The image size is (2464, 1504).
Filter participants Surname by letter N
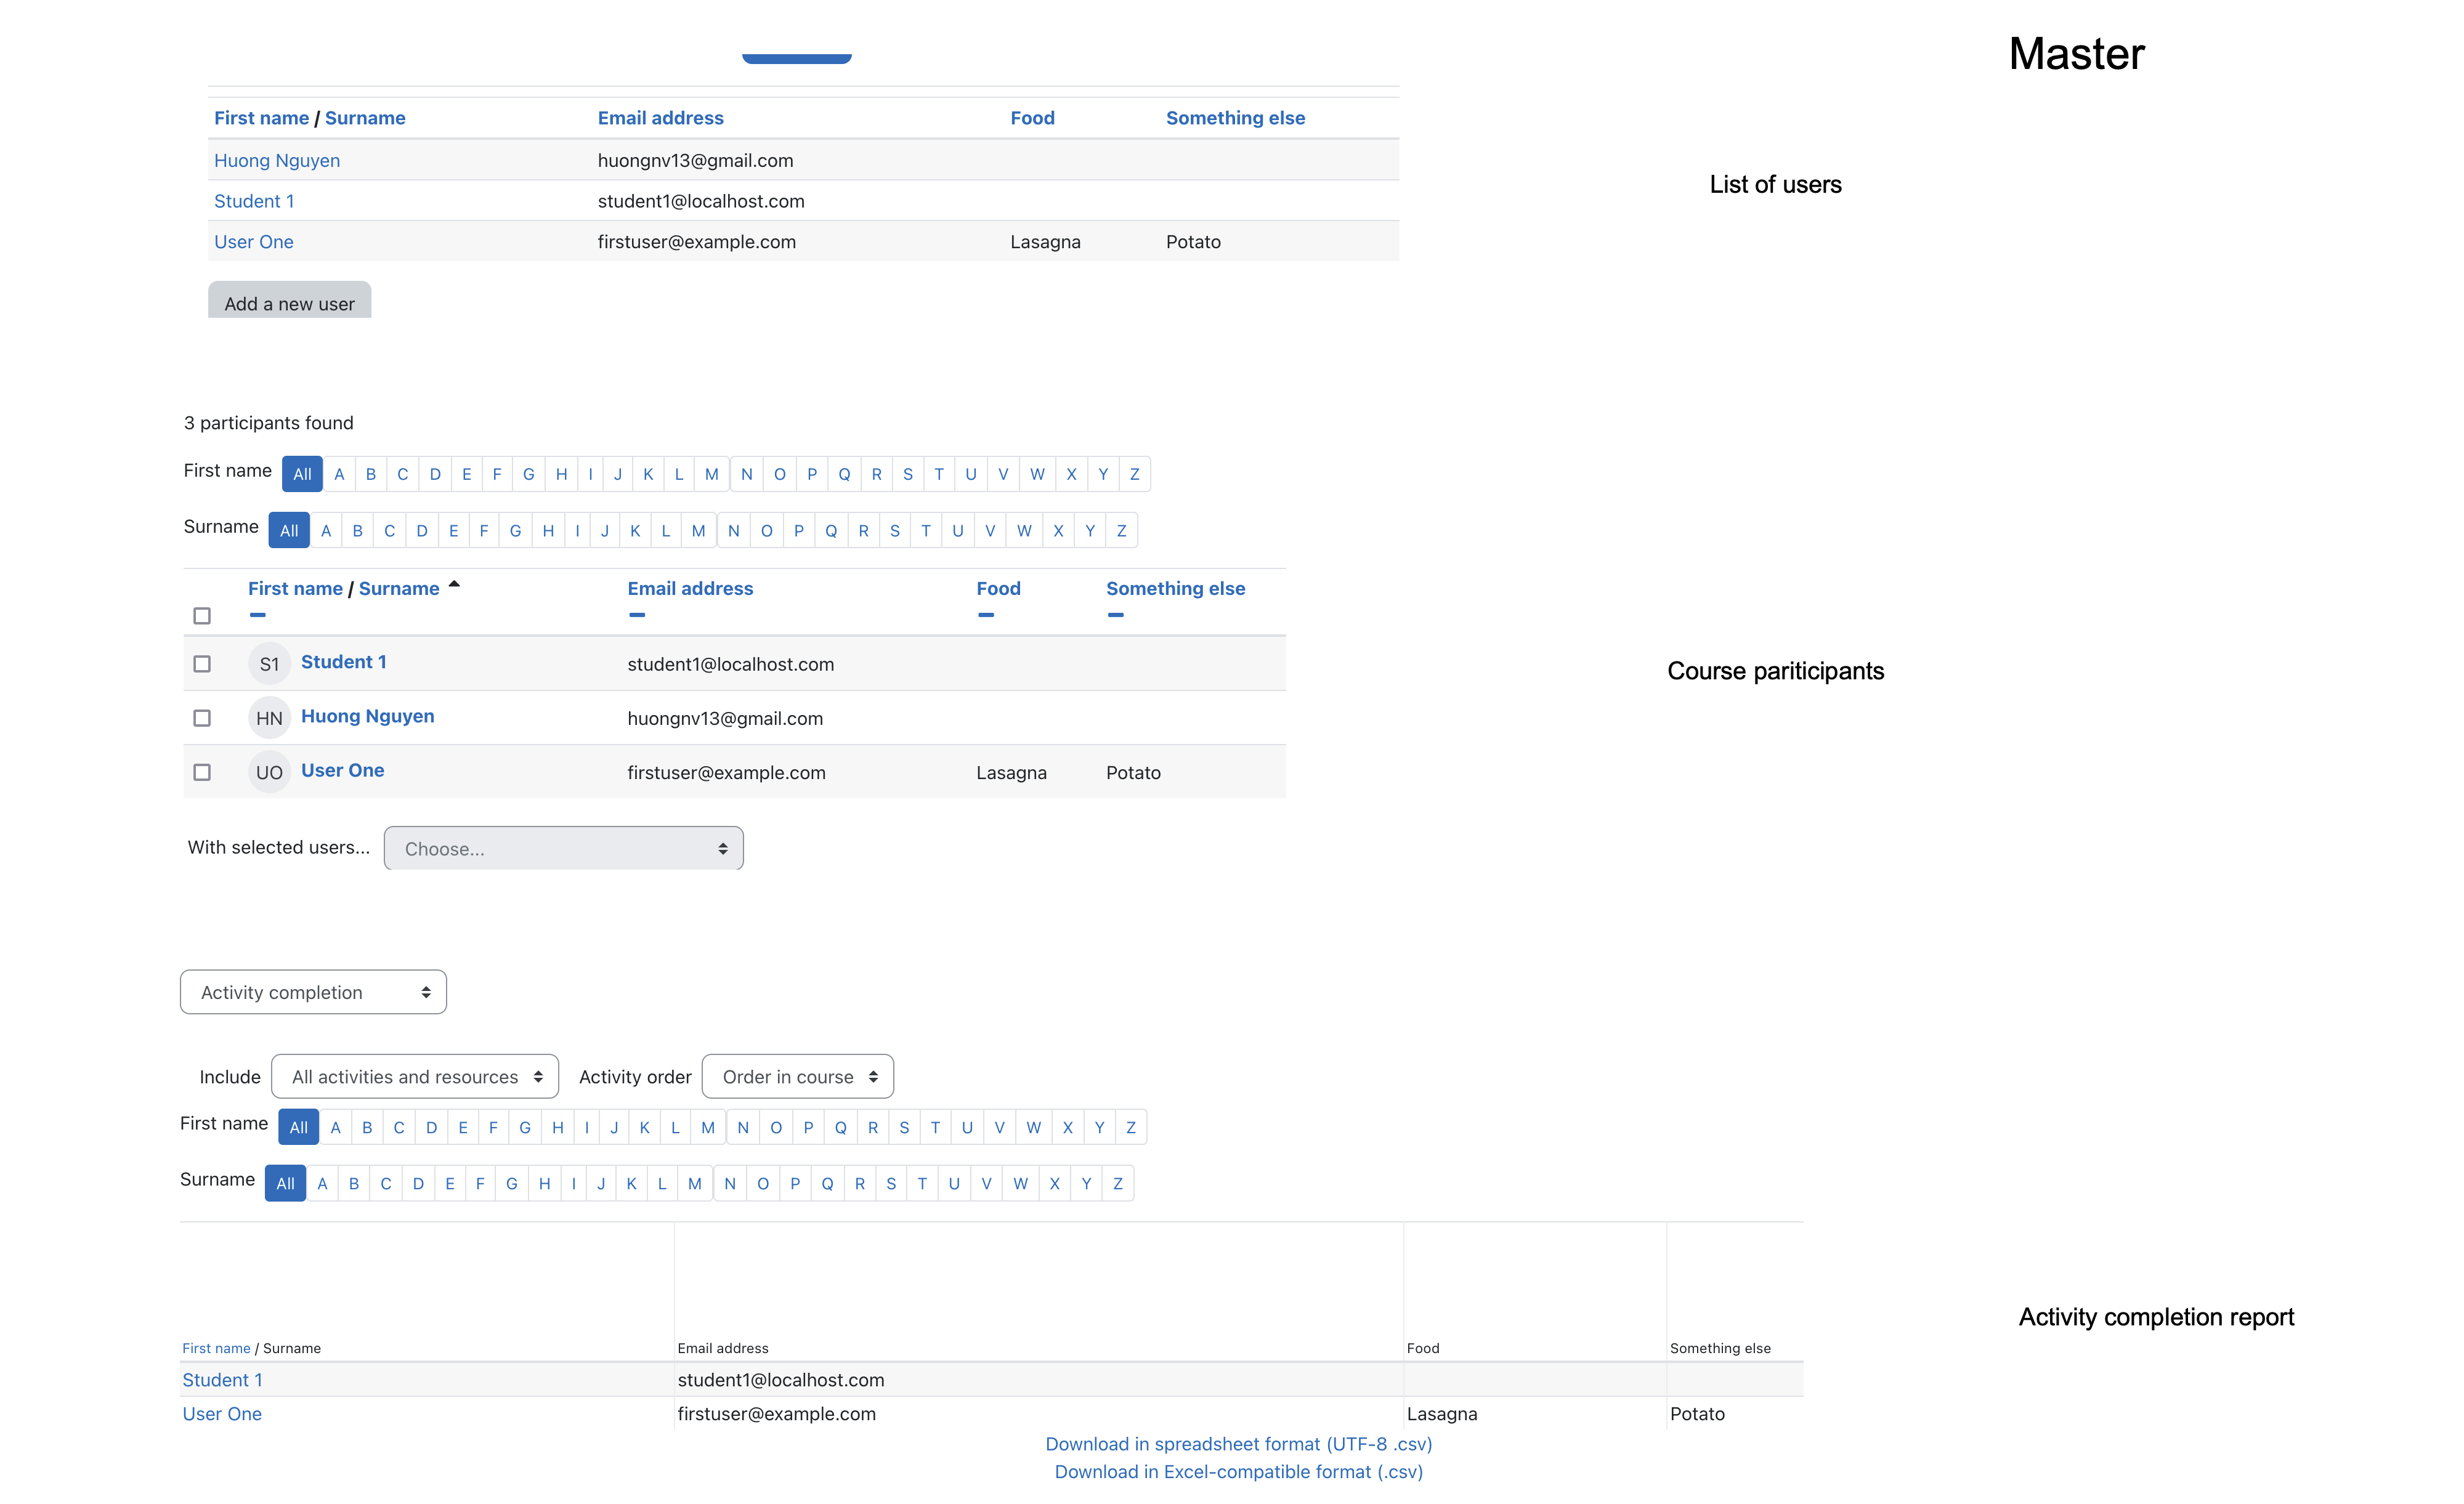point(734,531)
